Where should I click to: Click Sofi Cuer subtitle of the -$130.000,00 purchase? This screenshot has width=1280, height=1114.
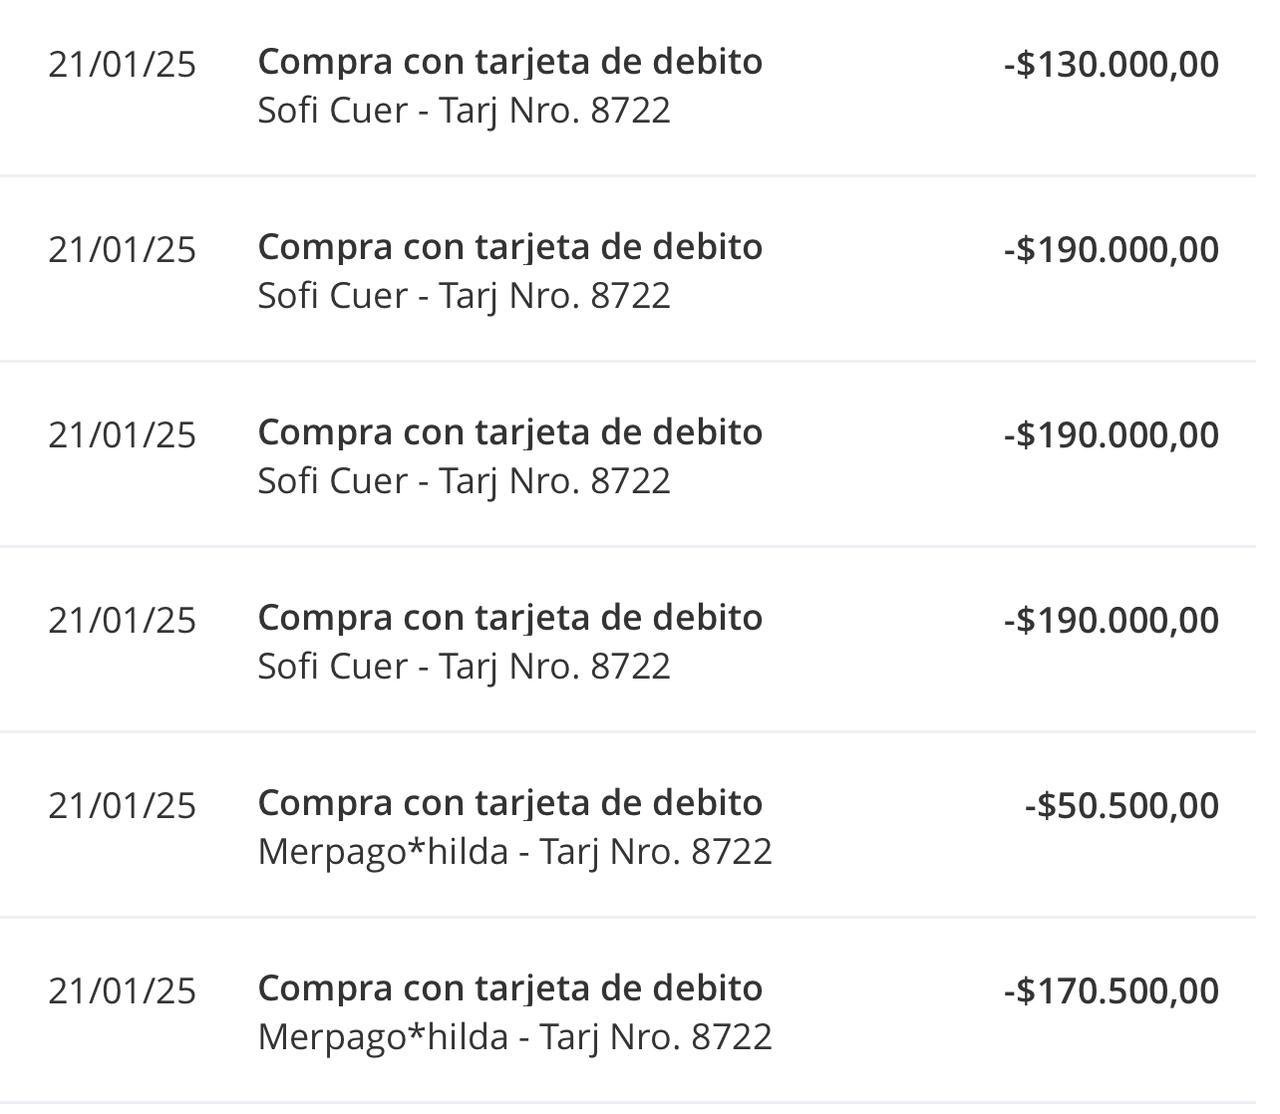(x=464, y=110)
